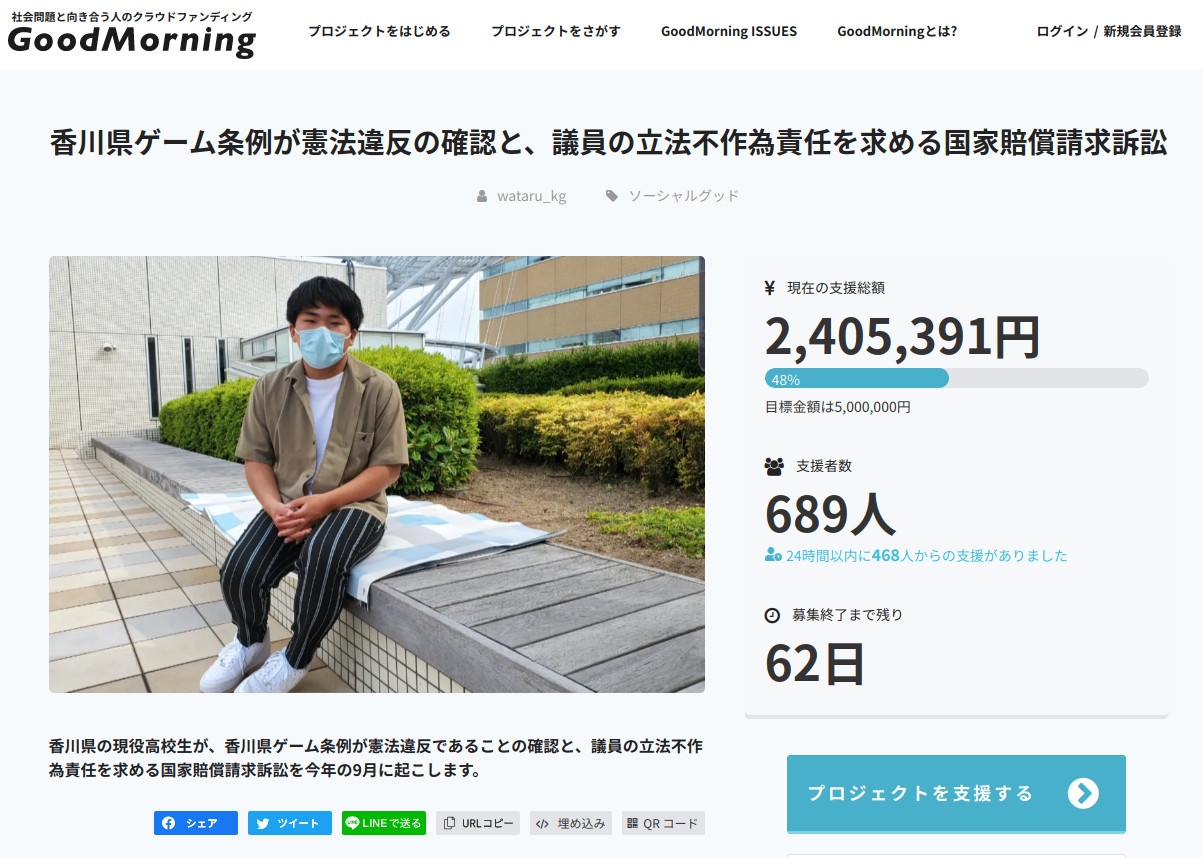Click the user icon beside wataru_kg
1203x858 pixels.
(482, 196)
